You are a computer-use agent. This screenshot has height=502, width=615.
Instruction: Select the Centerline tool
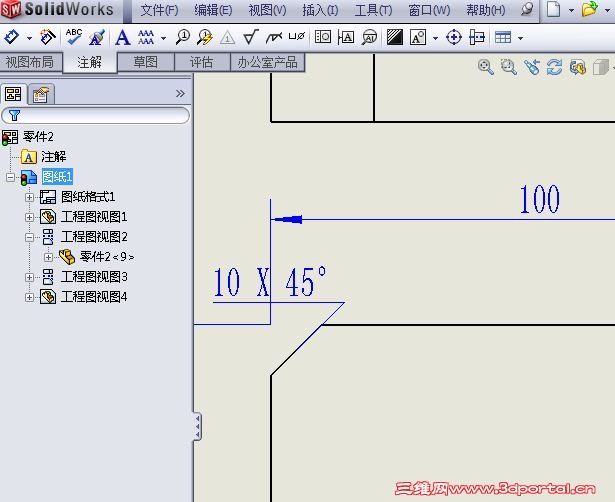(477, 37)
